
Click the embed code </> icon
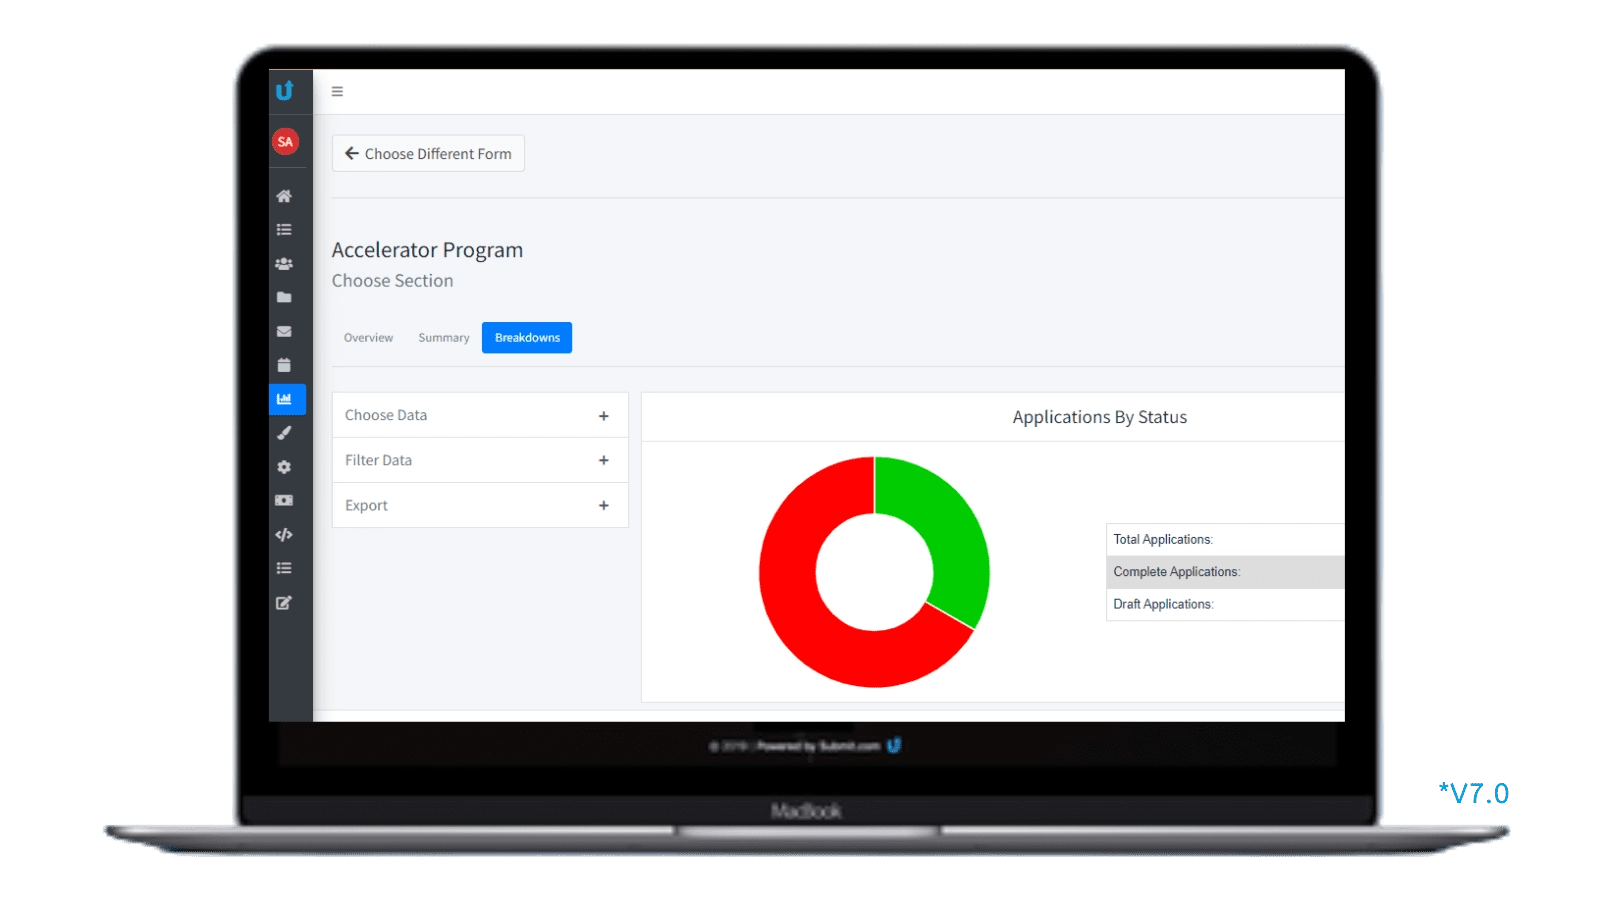285,534
